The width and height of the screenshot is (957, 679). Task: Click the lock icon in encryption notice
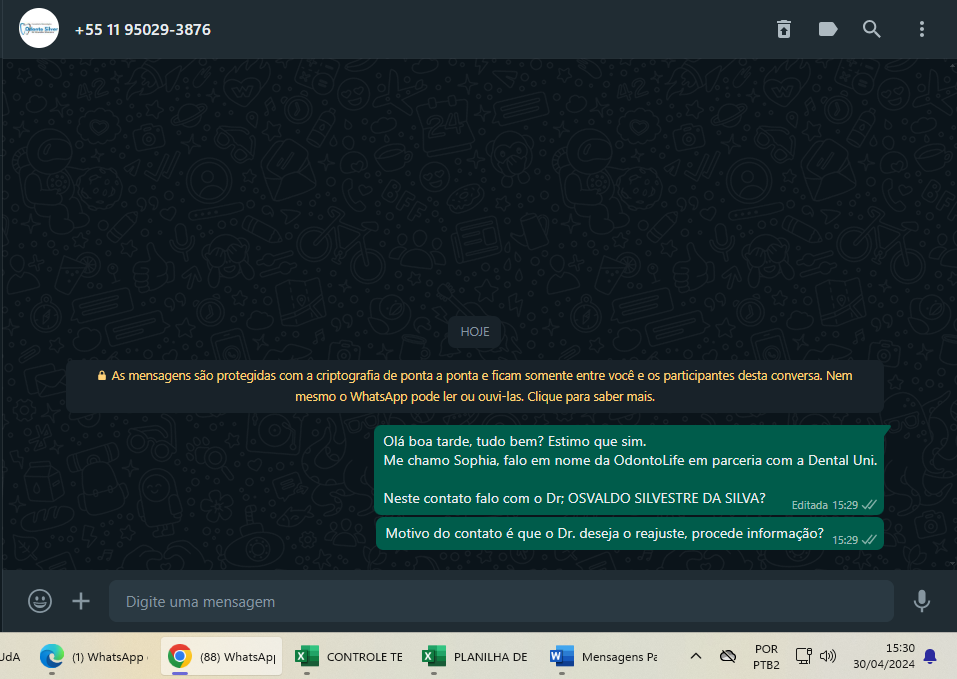pos(102,376)
